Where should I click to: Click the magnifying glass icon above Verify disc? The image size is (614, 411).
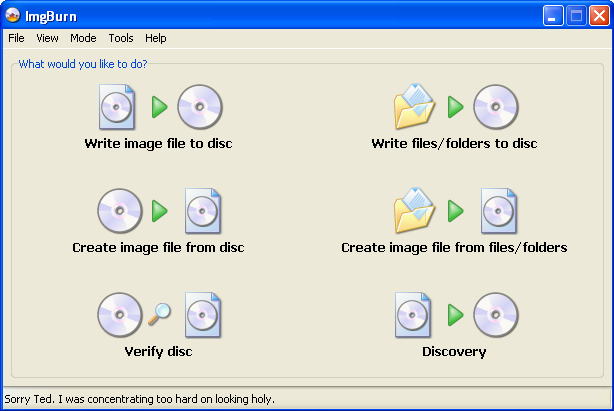coord(159,314)
